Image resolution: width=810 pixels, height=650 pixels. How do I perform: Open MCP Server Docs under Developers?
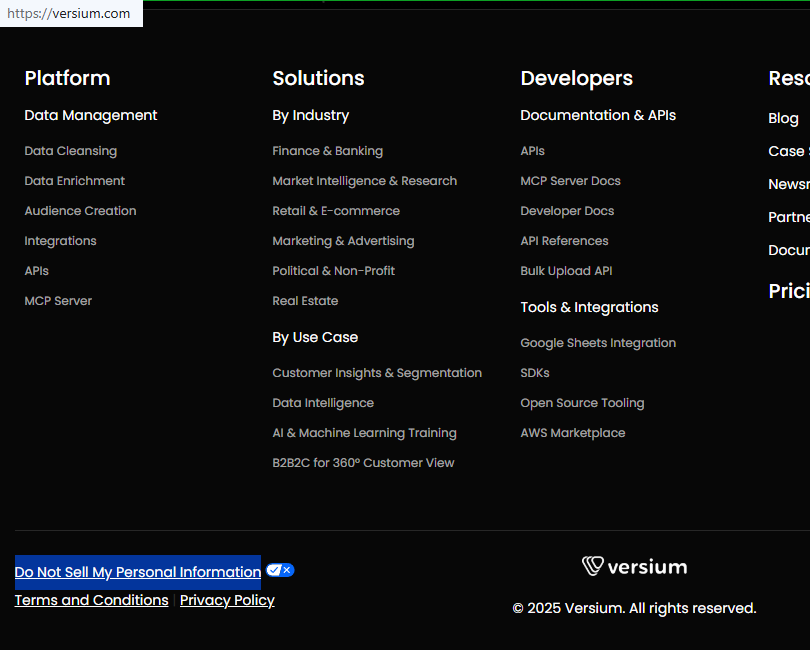pos(570,181)
